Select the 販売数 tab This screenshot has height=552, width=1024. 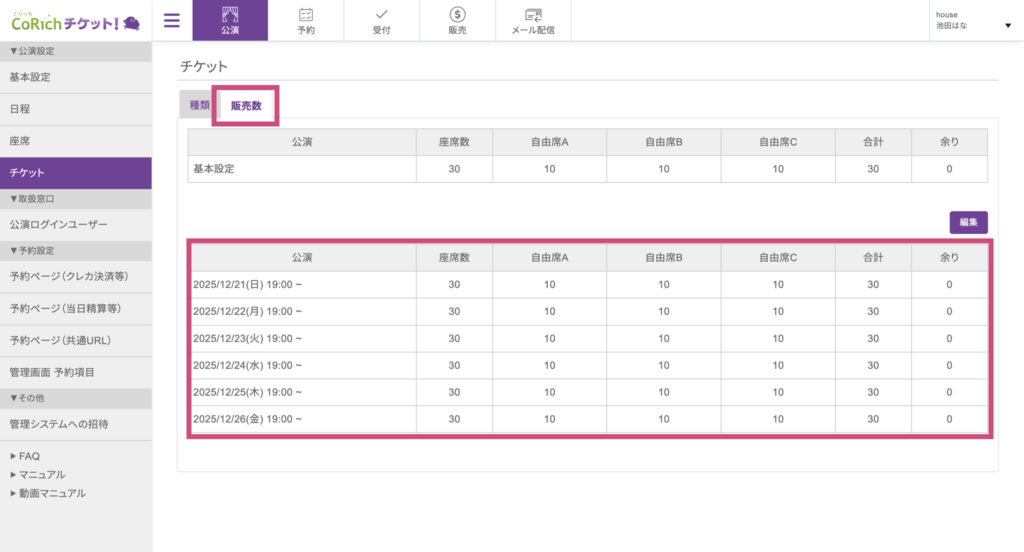(246, 106)
